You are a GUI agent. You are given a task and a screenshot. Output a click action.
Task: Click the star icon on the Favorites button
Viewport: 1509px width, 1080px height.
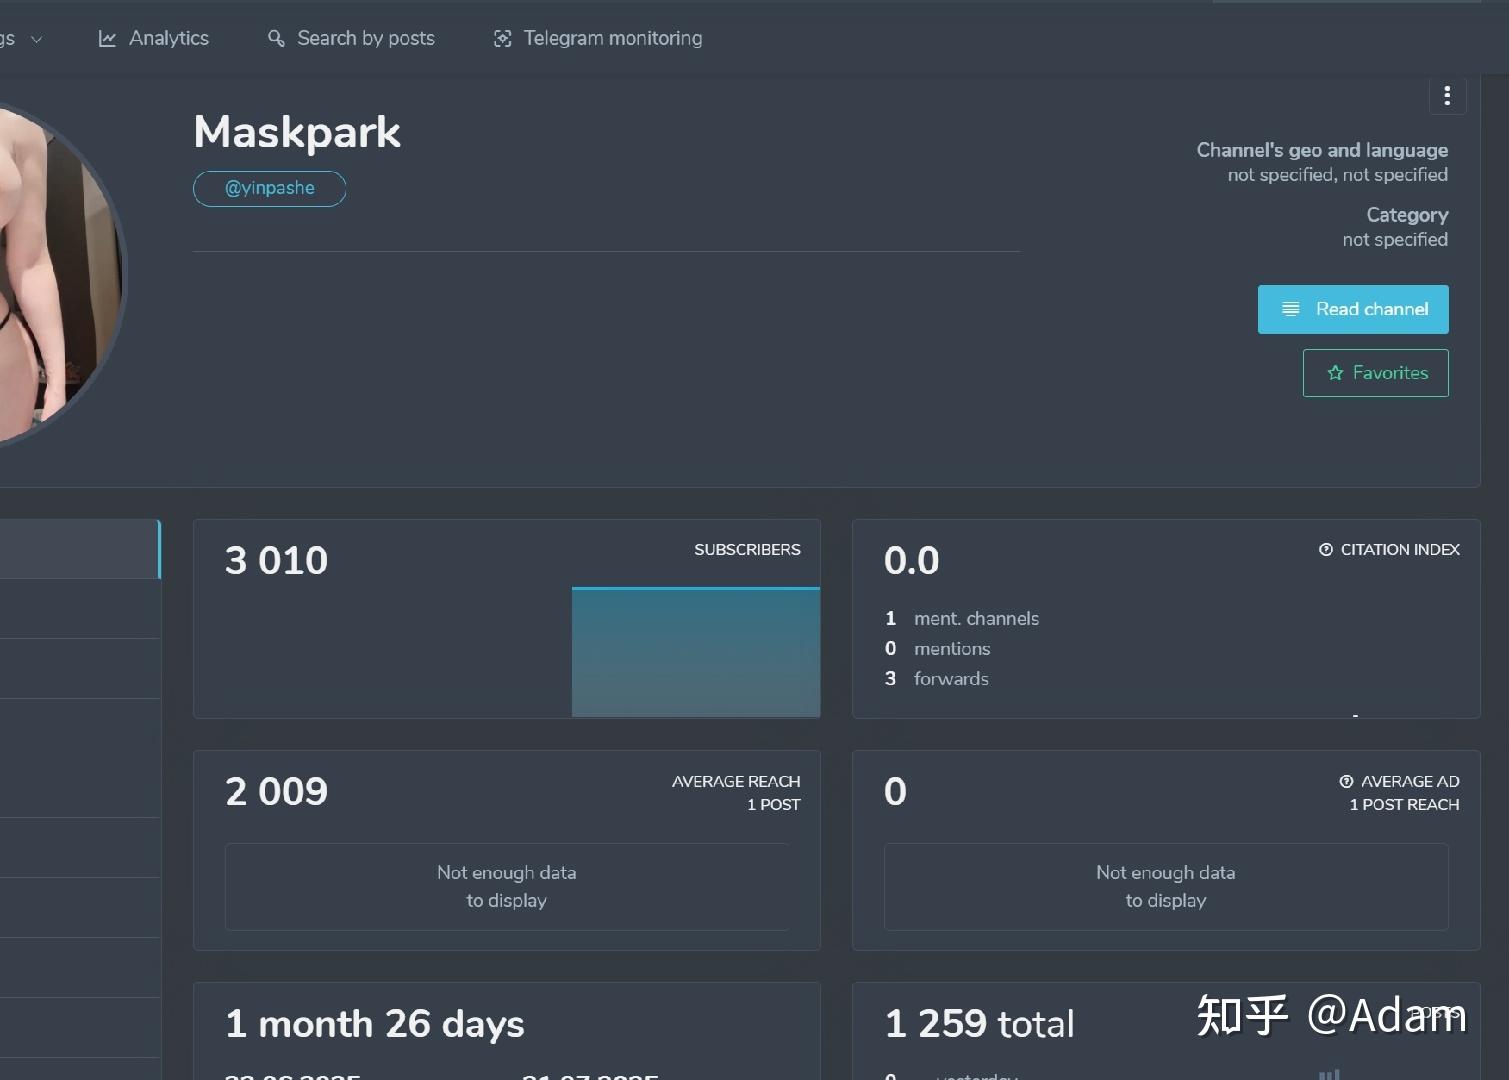(x=1334, y=372)
